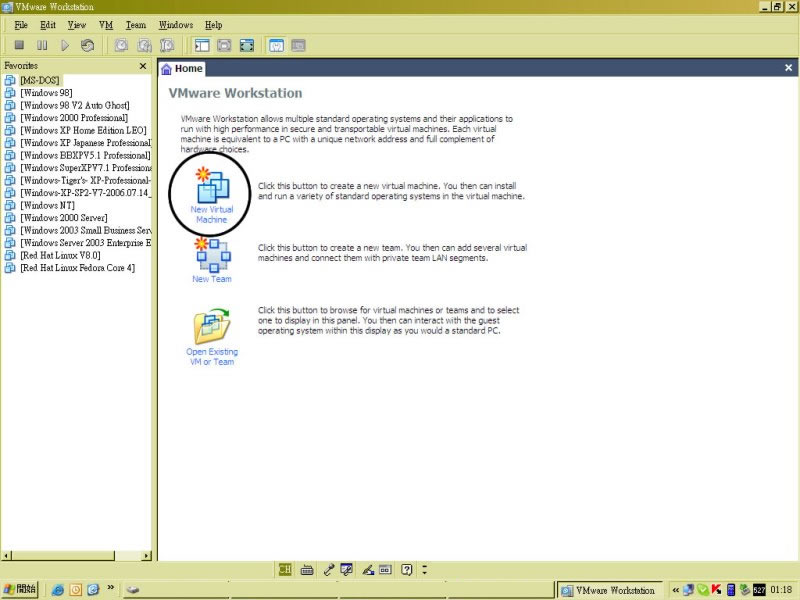800x600 pixels.
Task: Click the keyboard icon on language bar
Action: click(x=307, y=570)
